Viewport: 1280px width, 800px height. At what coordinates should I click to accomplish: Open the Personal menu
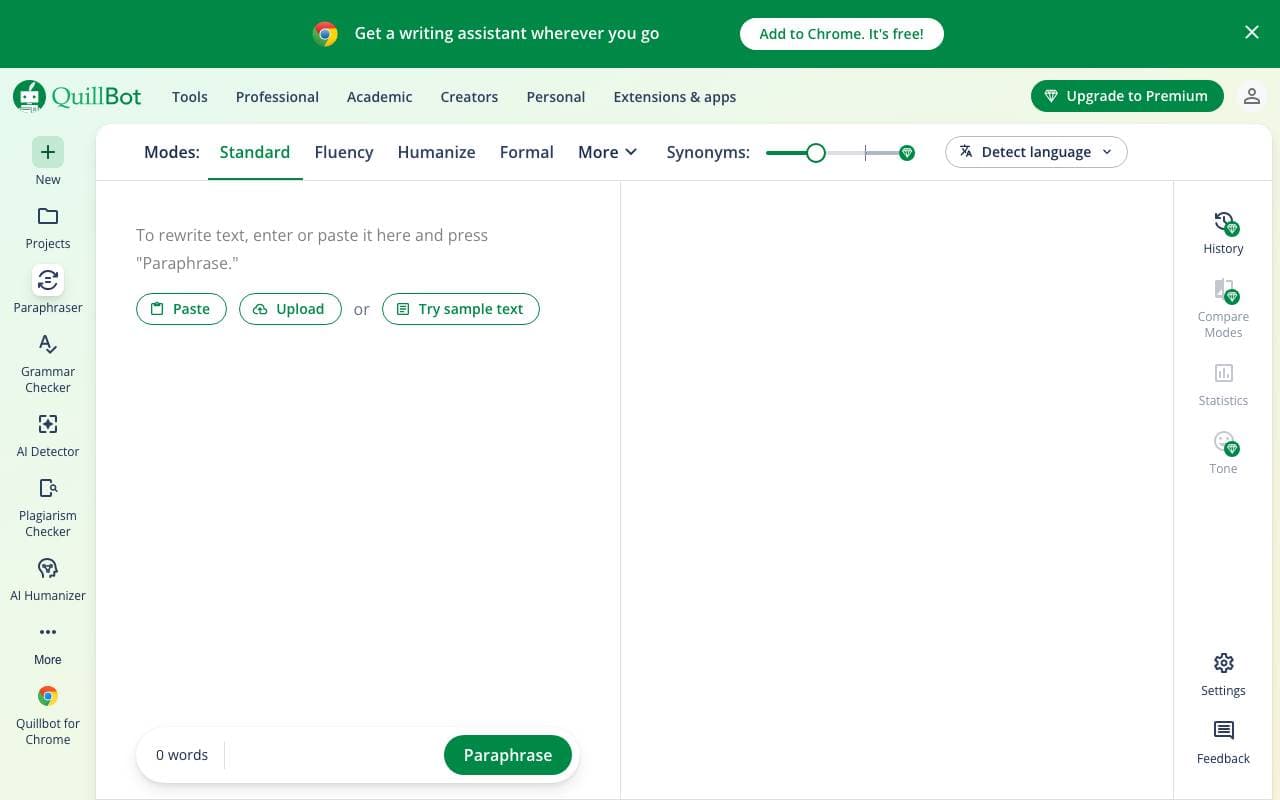pos(556,97)
